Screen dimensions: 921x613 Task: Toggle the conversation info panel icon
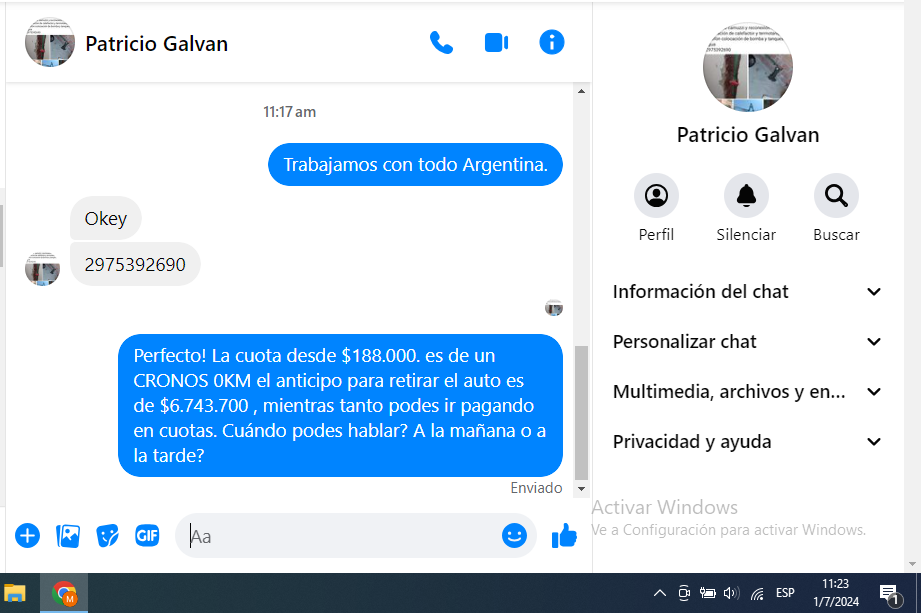[551, 42]
